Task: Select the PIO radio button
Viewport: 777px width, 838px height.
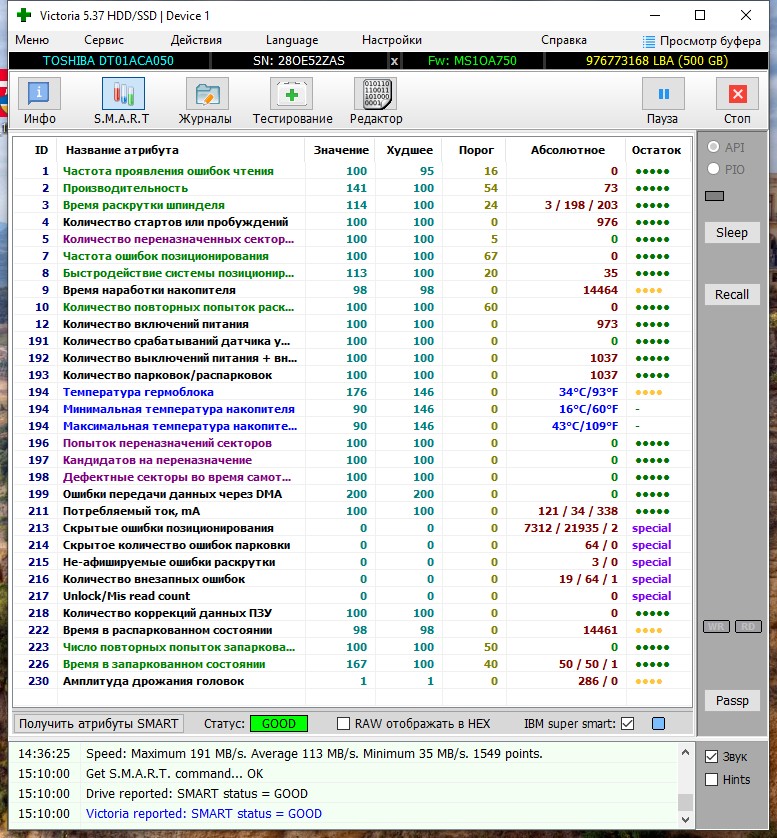Action: pyautogui.click(x=713, y=169)
